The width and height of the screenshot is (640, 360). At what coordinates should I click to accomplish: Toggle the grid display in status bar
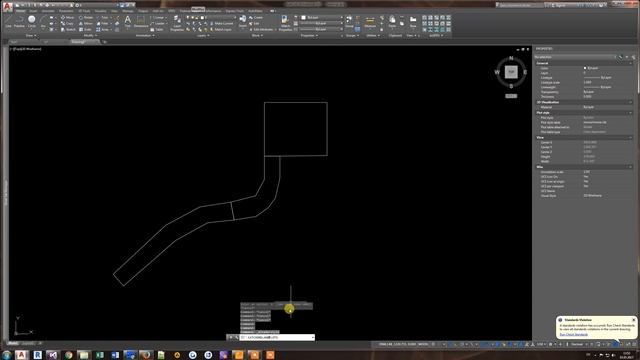click(433, 344)
